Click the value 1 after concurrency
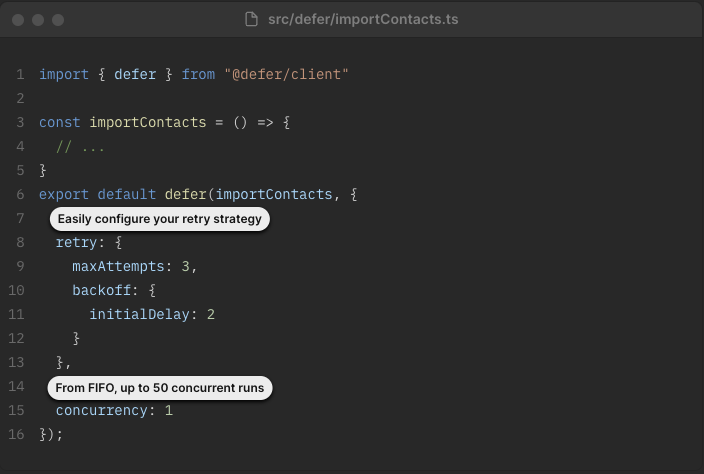 pyautogui.click(x=169, y=410)
